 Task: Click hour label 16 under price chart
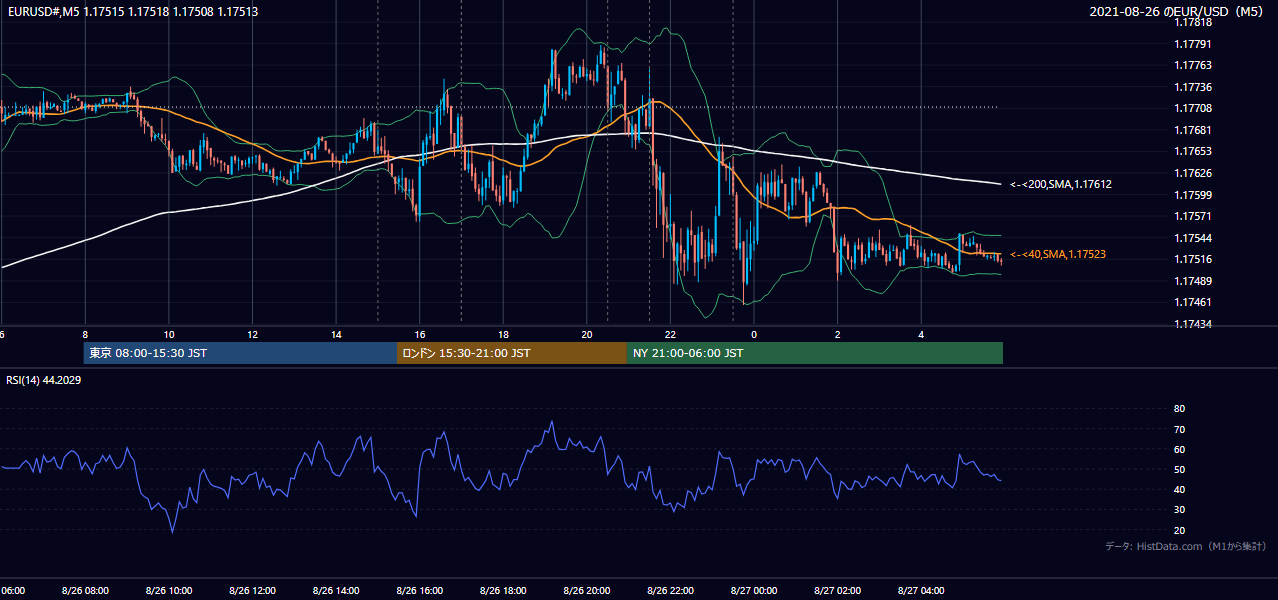click(420, 334)
